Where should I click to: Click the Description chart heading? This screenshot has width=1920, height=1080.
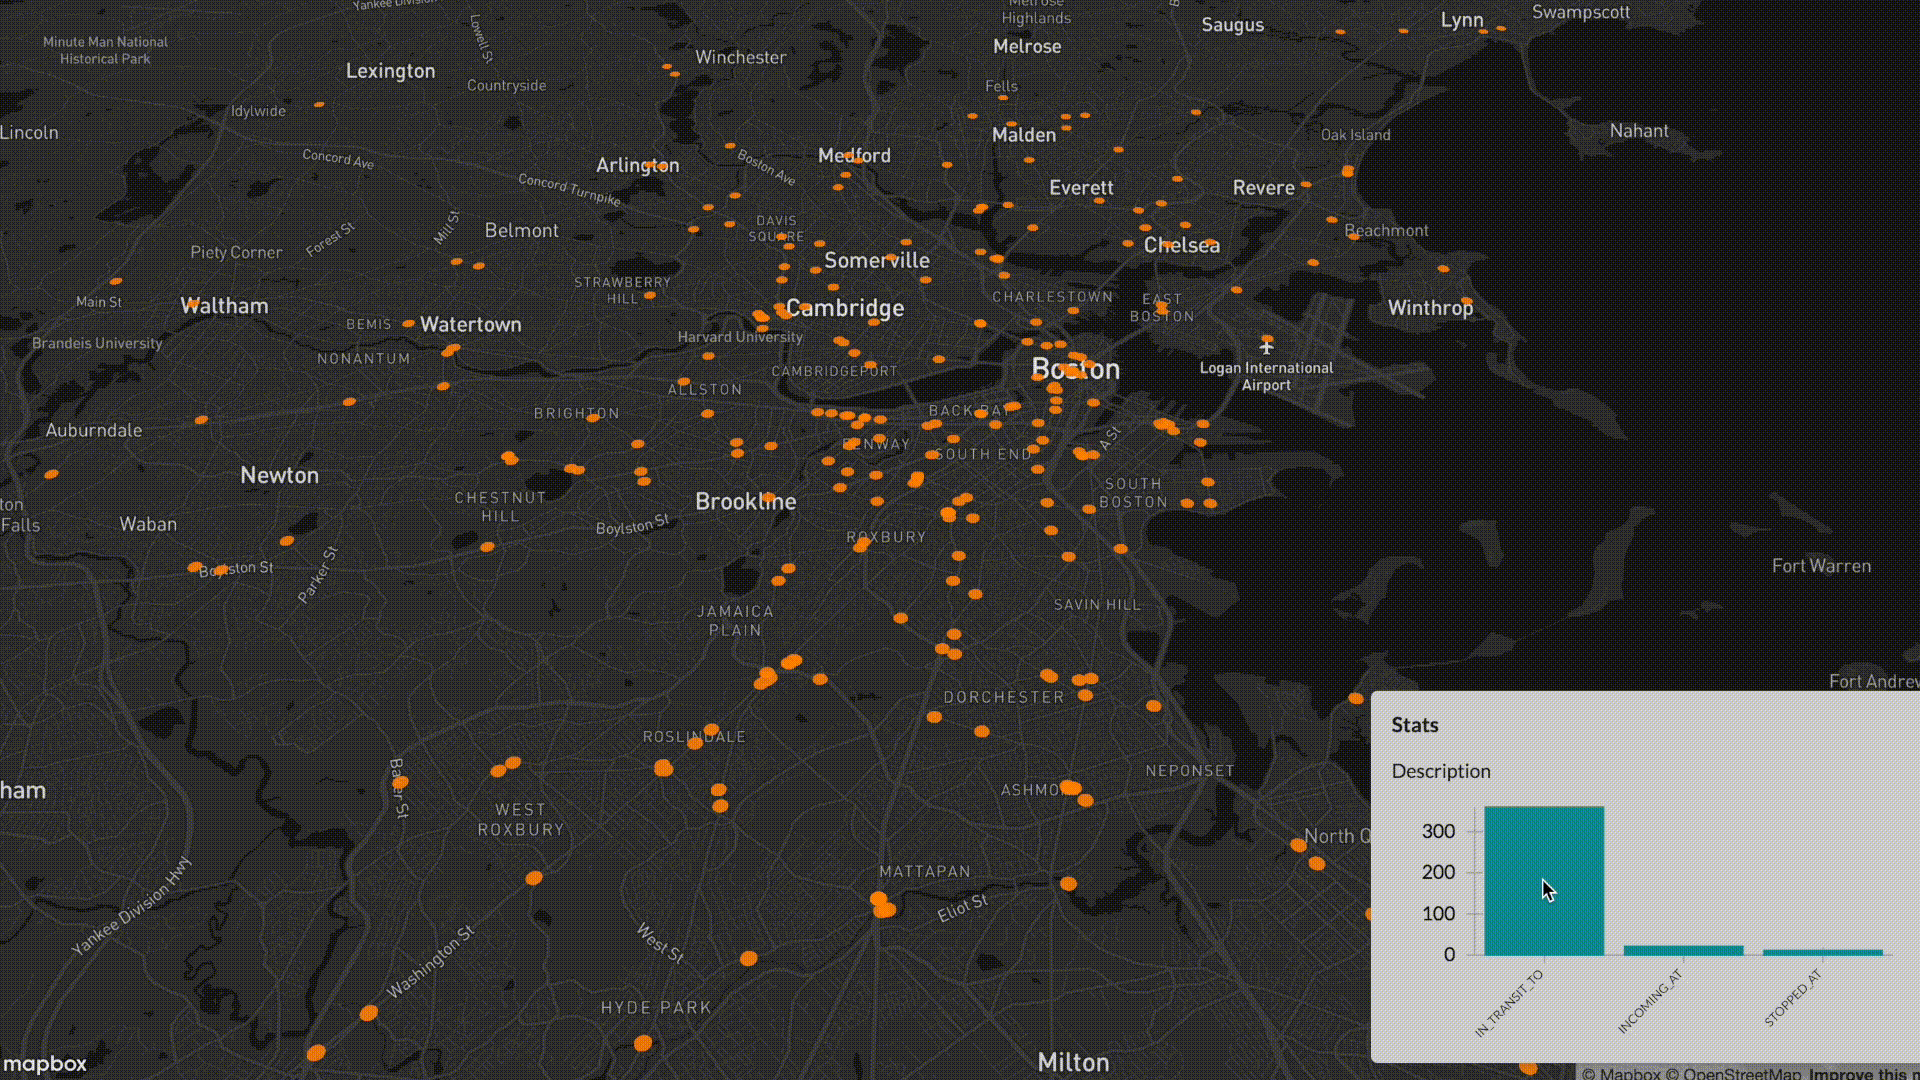tap(1440, 771)
